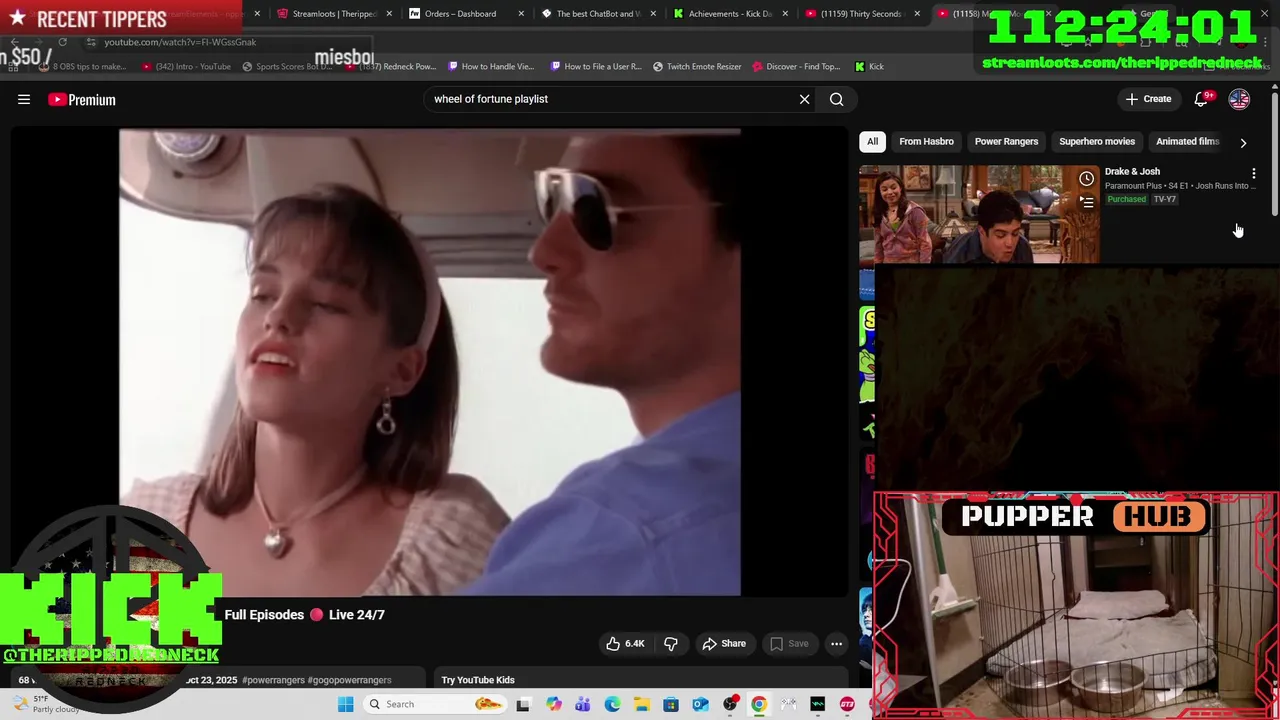1280x720 pixels.
Task: Clear the search text with the X icon
Action: (x=804, y=99)
